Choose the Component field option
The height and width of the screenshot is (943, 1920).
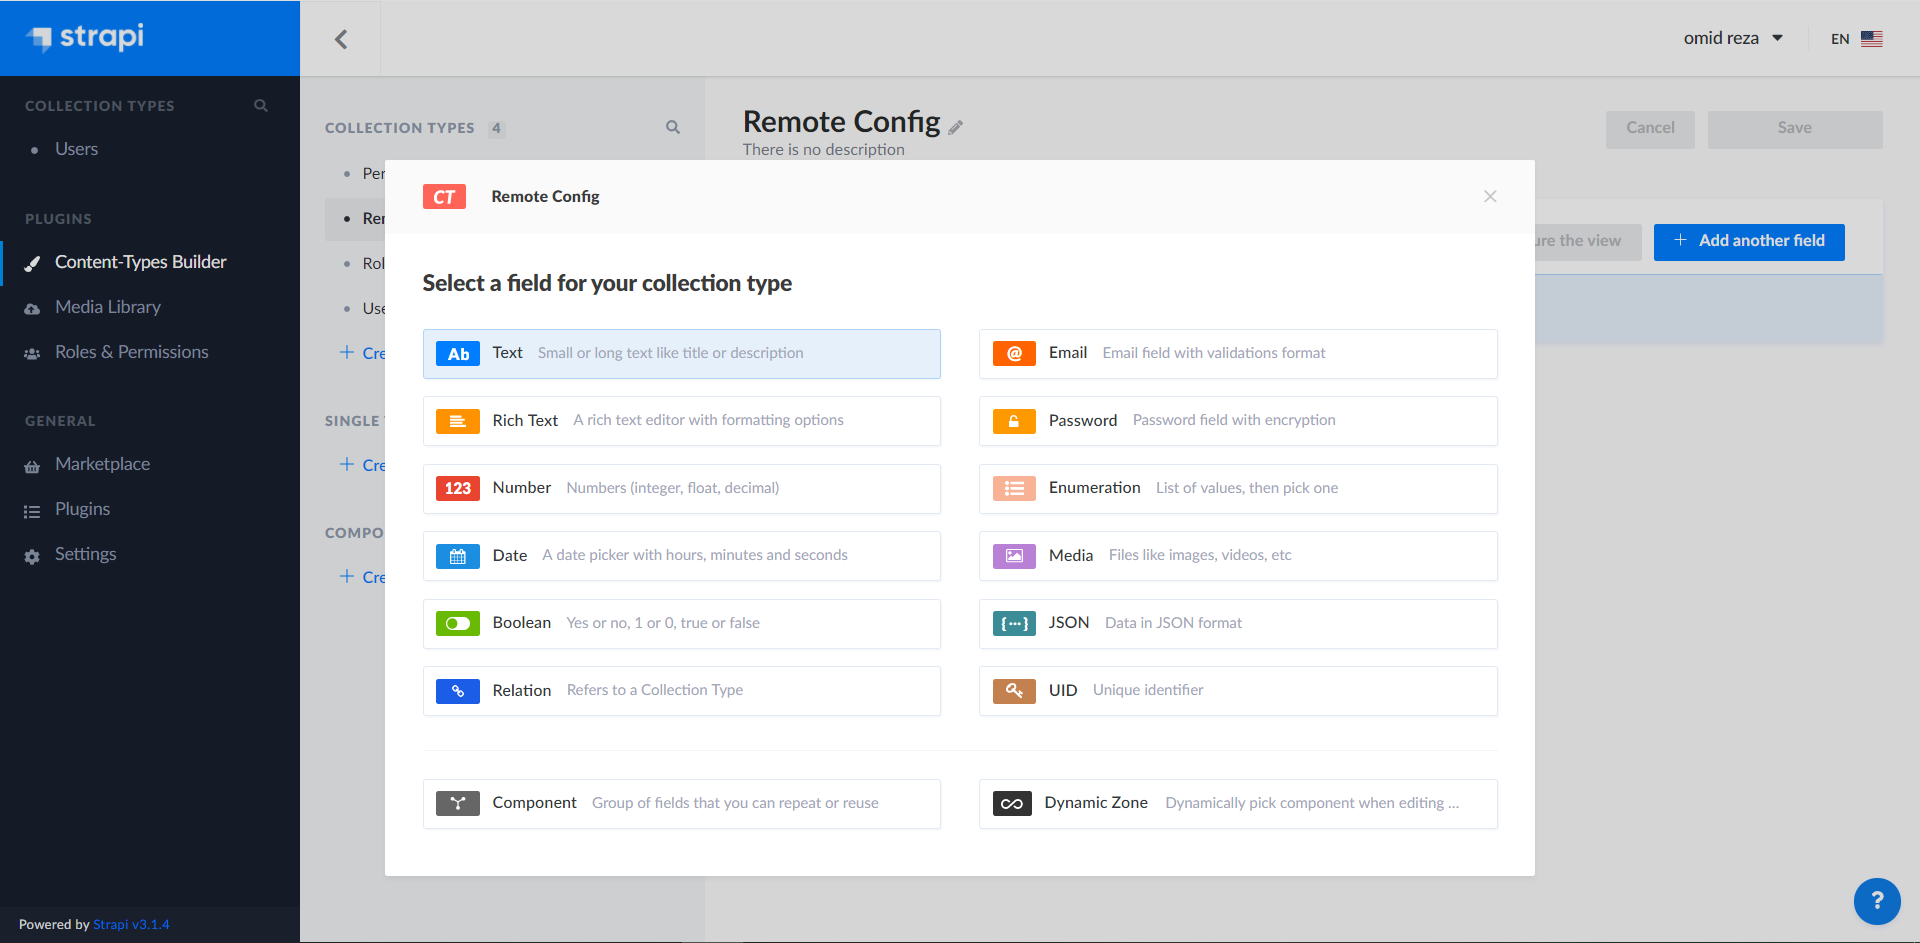(682, 804)
